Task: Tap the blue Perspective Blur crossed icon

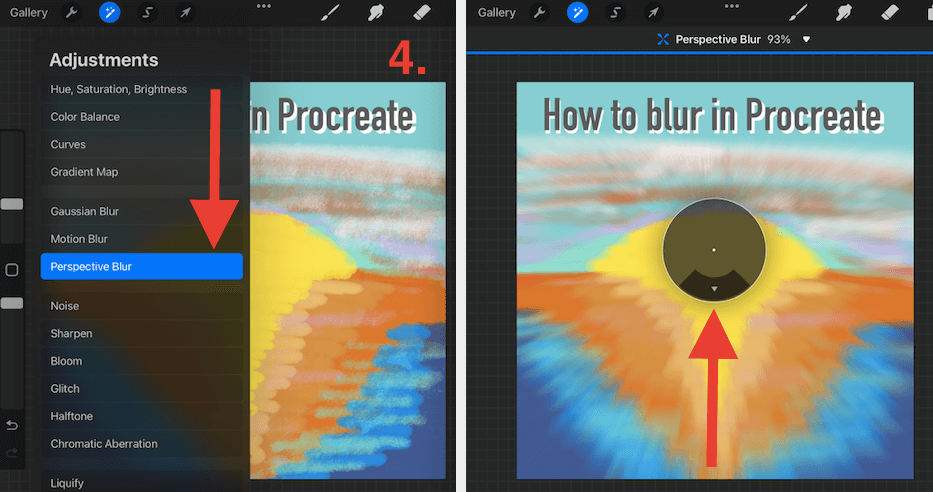Action: click(x=662, y=39)
